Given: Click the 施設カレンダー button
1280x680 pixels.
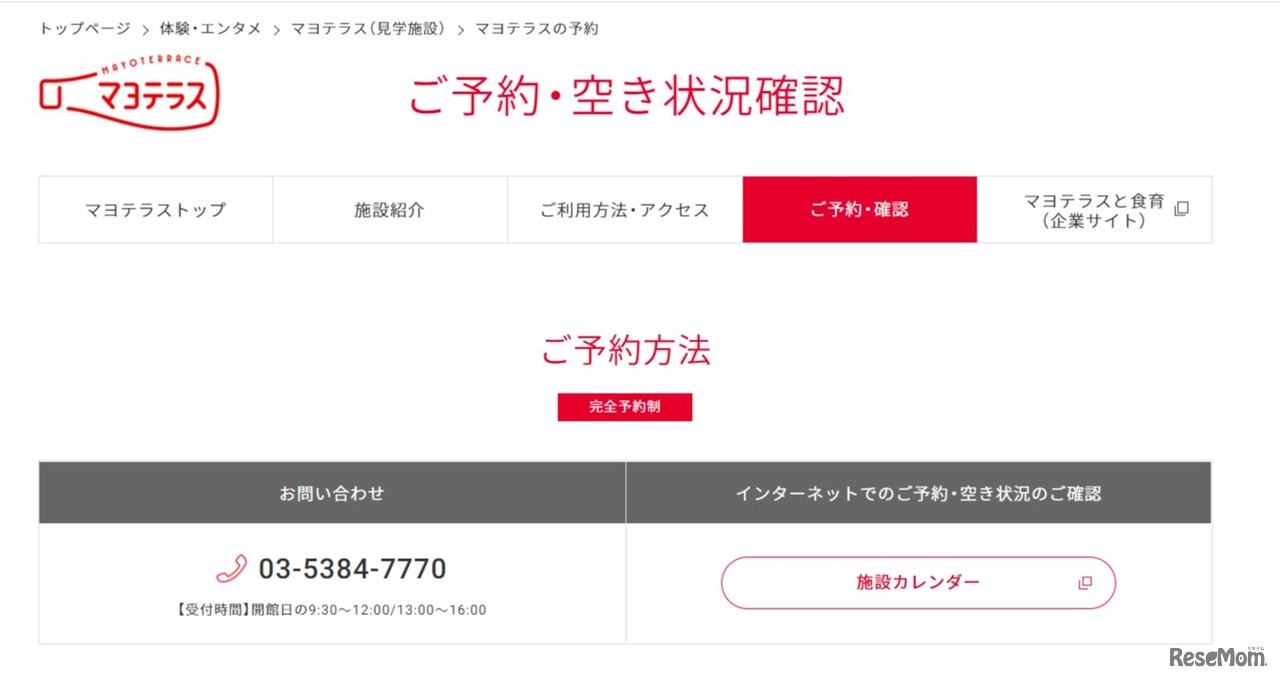Looking at the screenshot, I should coord(918,581).
